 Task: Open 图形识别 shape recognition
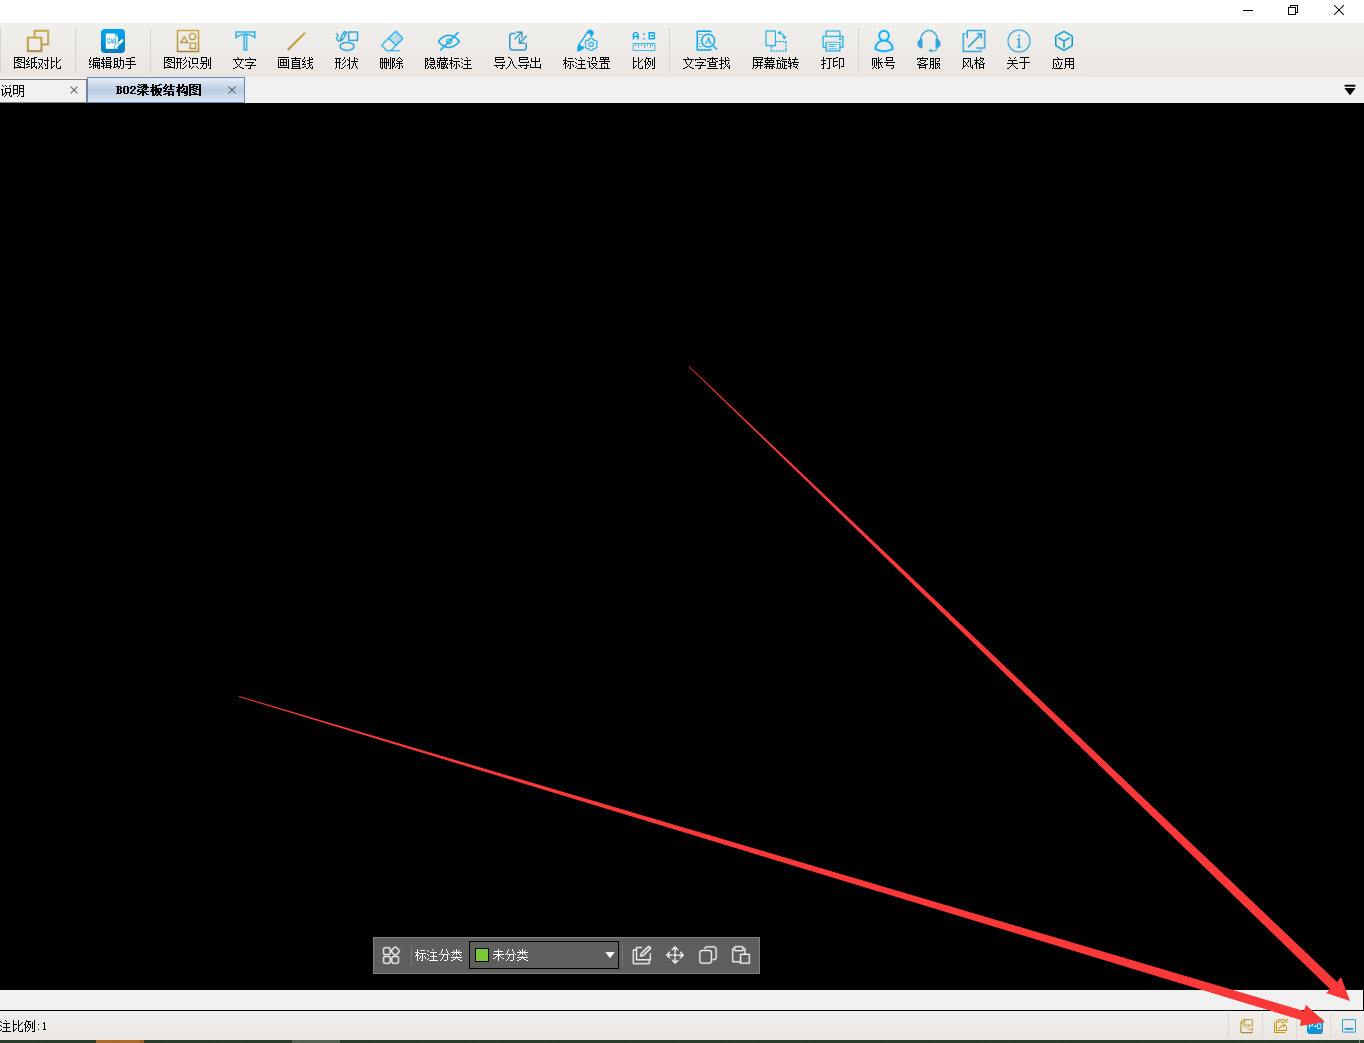(187, 49)
